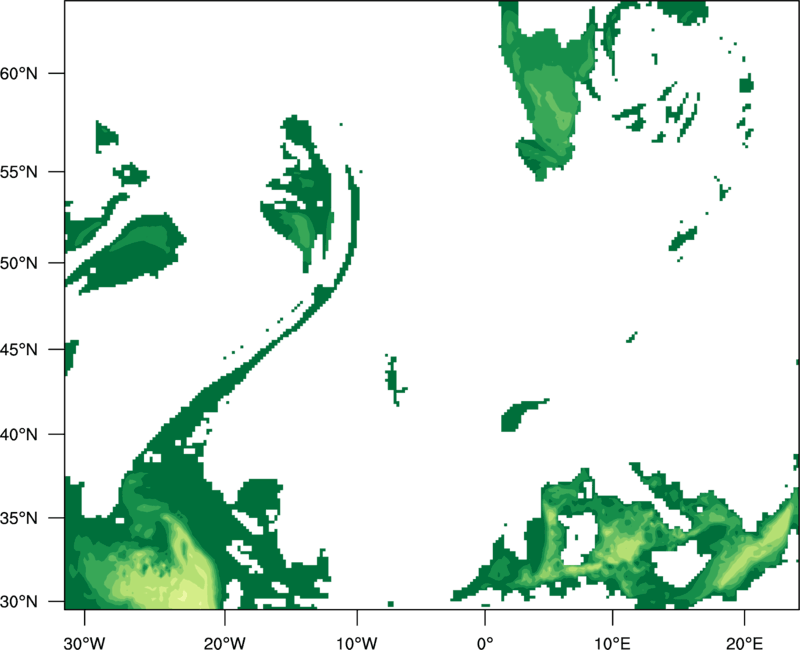Click the 60°N latitude label
The height and width of the screenshot is (650, 800).
click(19, 74)
